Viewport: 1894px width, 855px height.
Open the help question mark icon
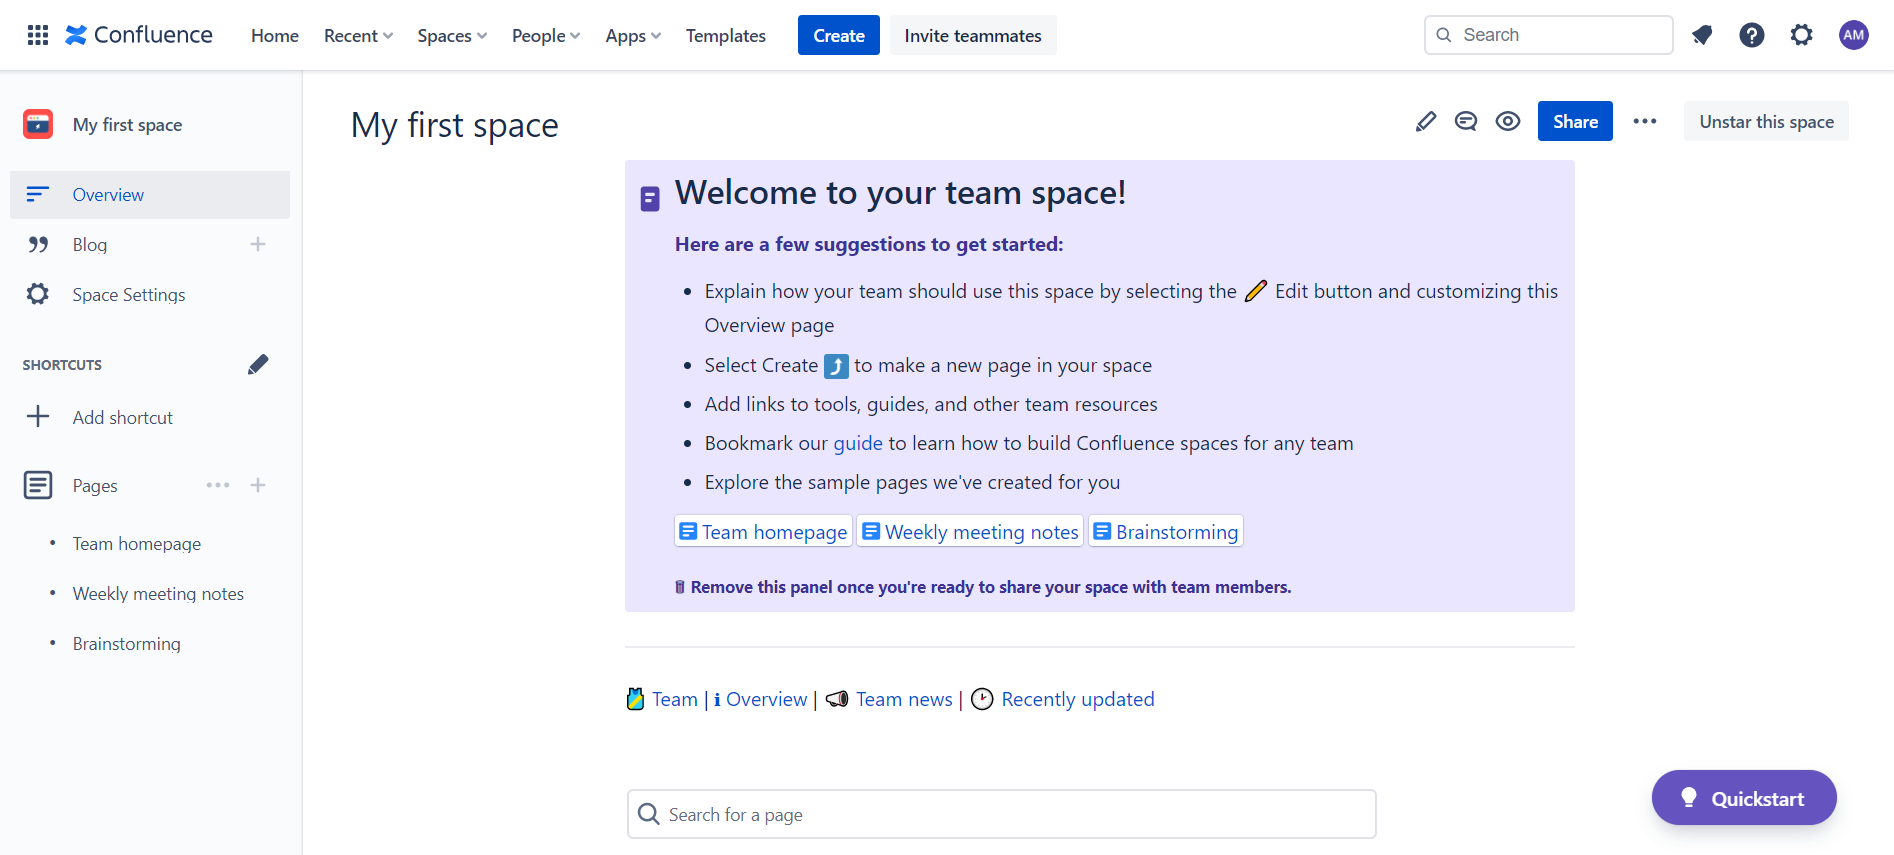point(1751,35)
